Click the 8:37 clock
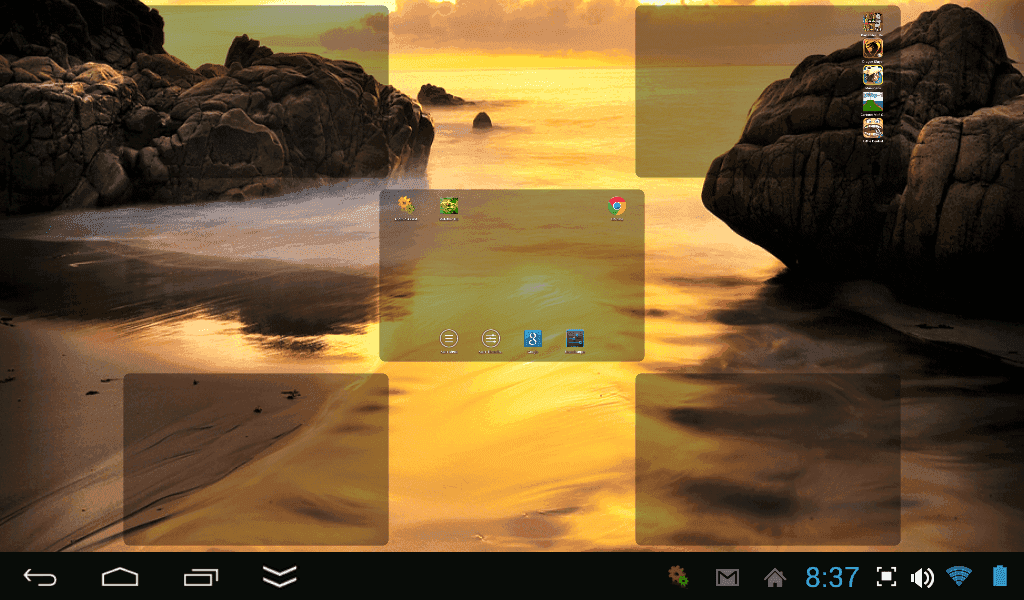1024x600 pixels. [832, 577]
